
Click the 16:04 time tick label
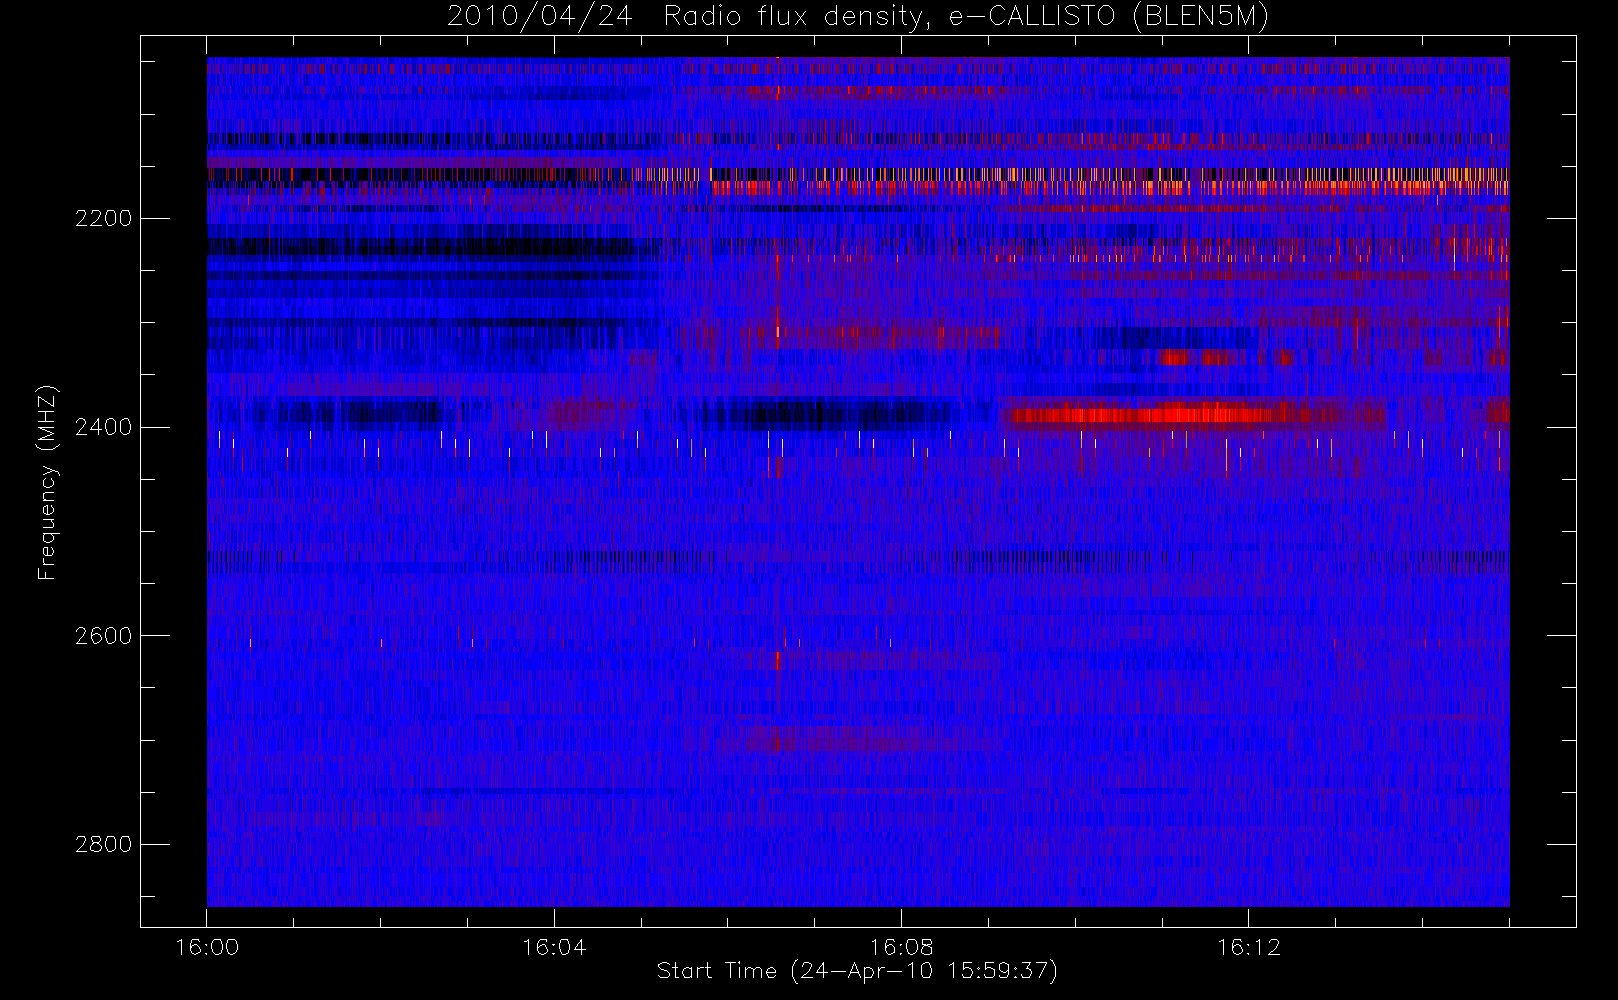[x=554, y=947]
